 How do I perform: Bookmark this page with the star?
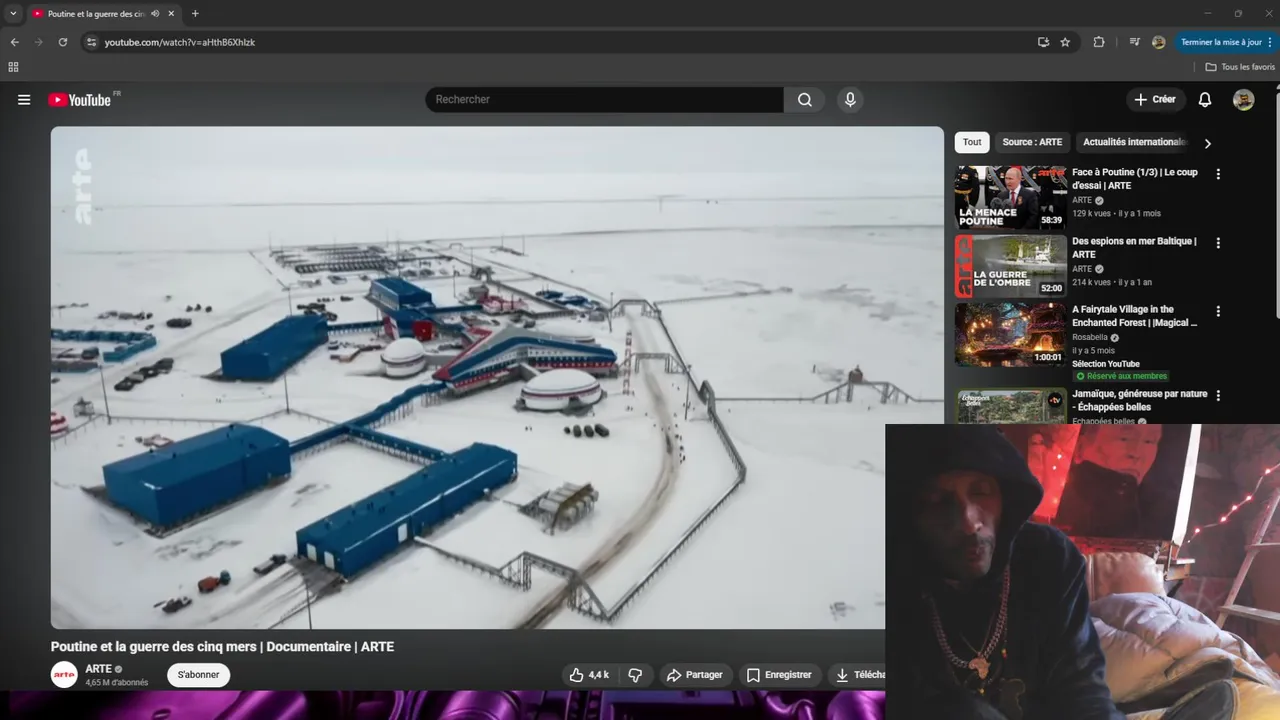[1065, 42]
